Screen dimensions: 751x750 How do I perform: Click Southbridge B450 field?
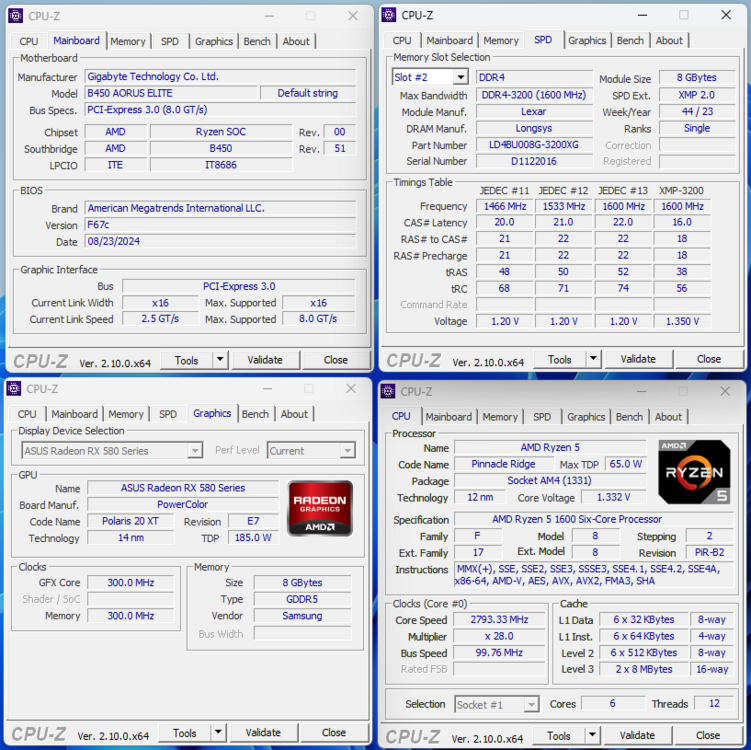click(221, 148)
